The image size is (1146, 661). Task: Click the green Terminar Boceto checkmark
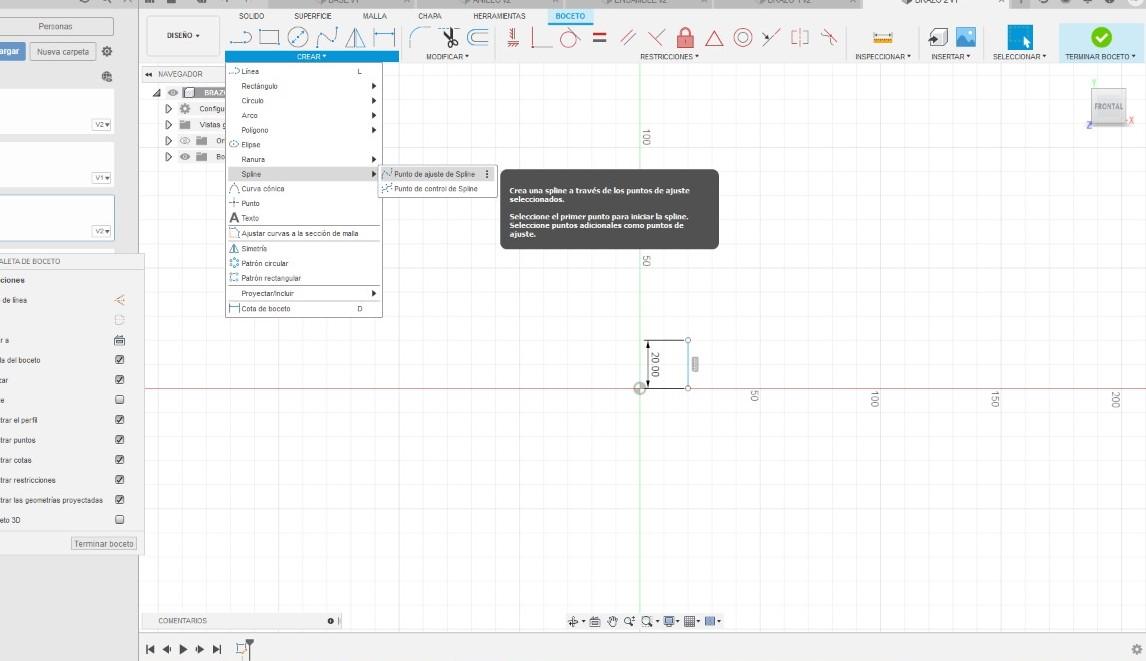click(x=1101, y=37)
